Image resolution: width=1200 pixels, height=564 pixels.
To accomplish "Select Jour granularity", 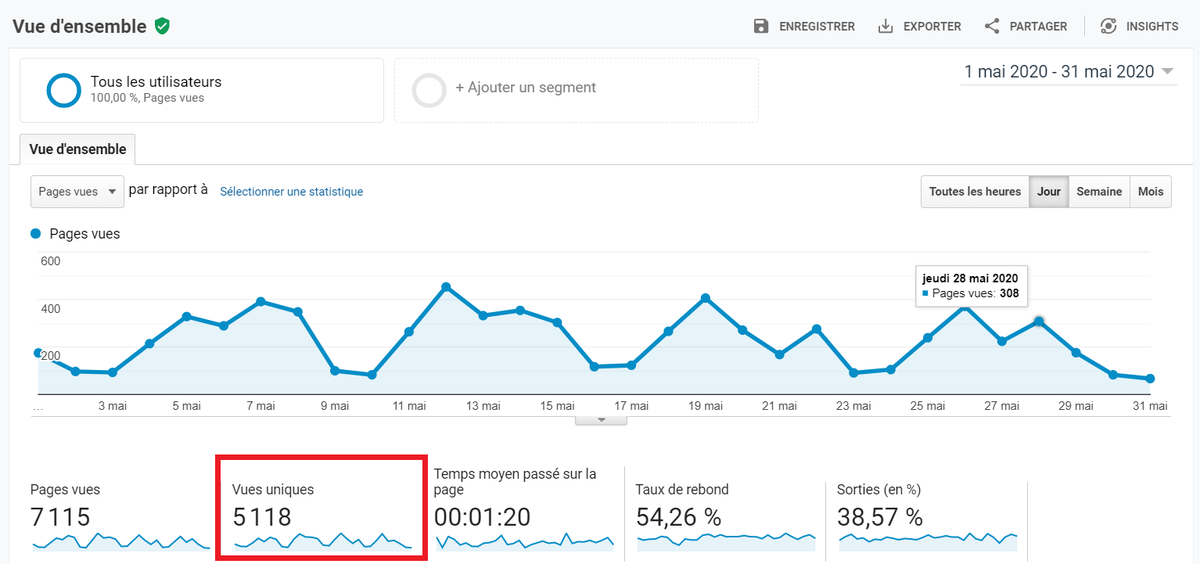I will (x=1049, y=192).
